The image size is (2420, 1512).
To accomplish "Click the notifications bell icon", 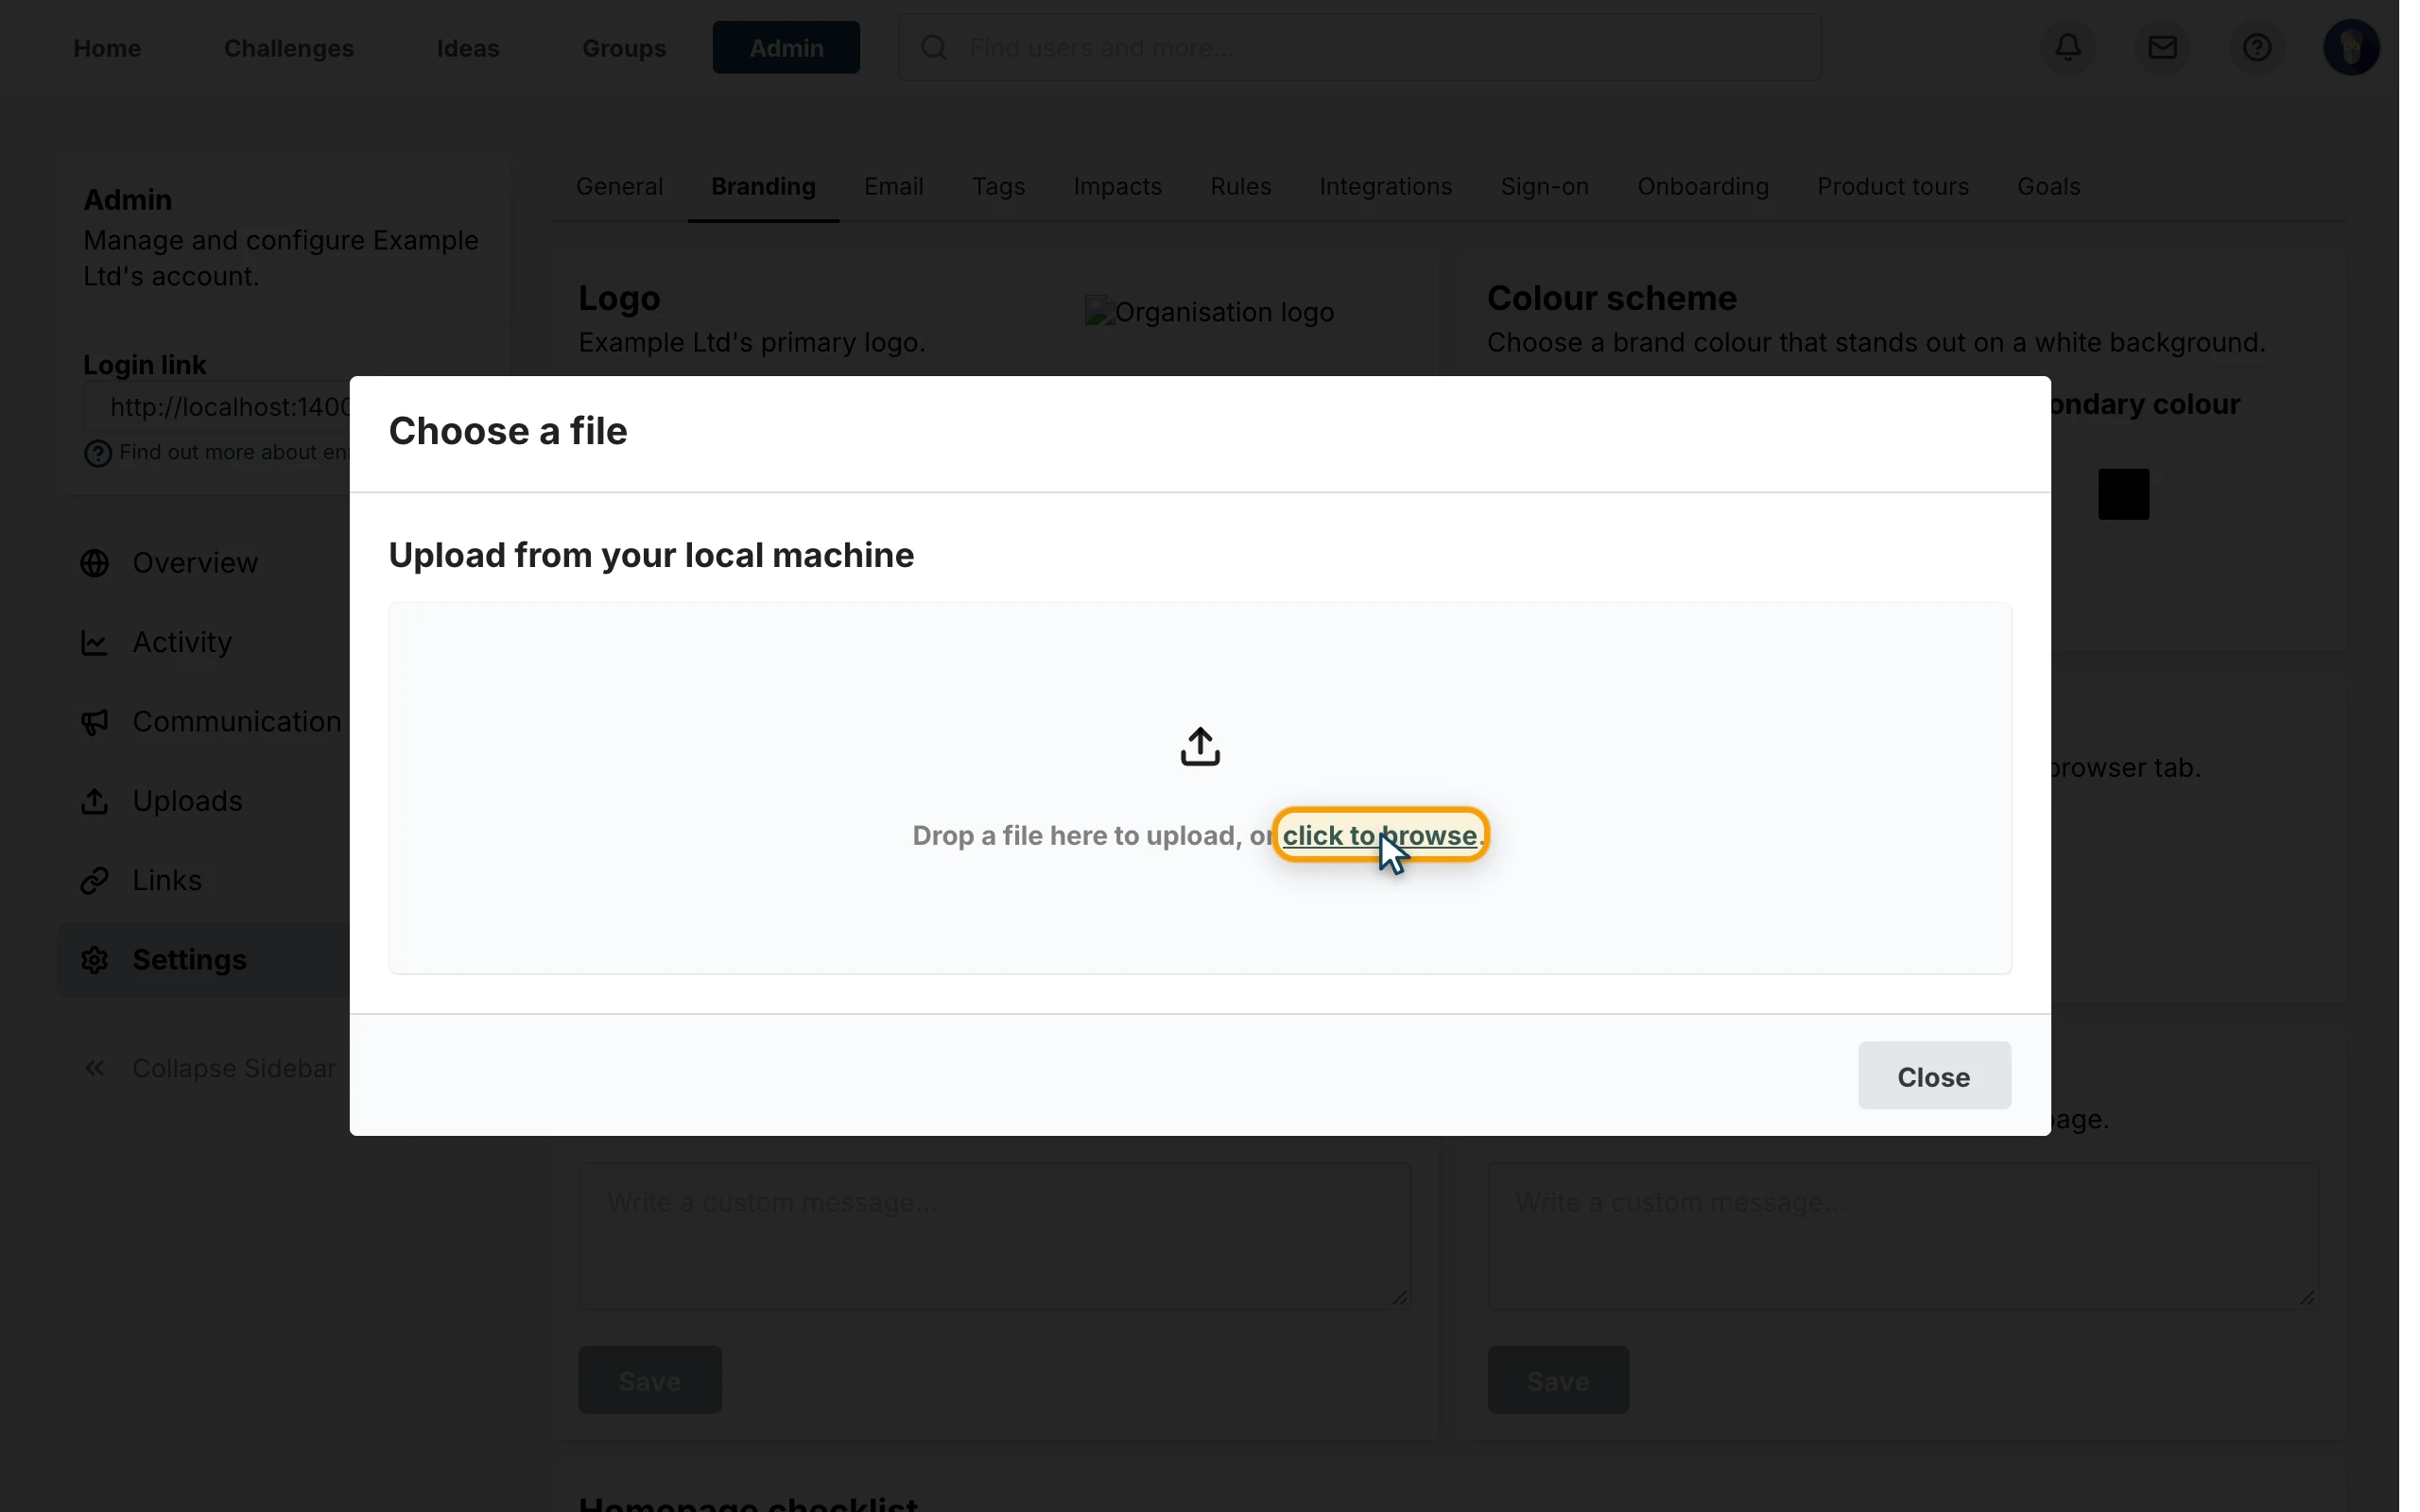I will pyautogui.click(x=2068, y=47).
